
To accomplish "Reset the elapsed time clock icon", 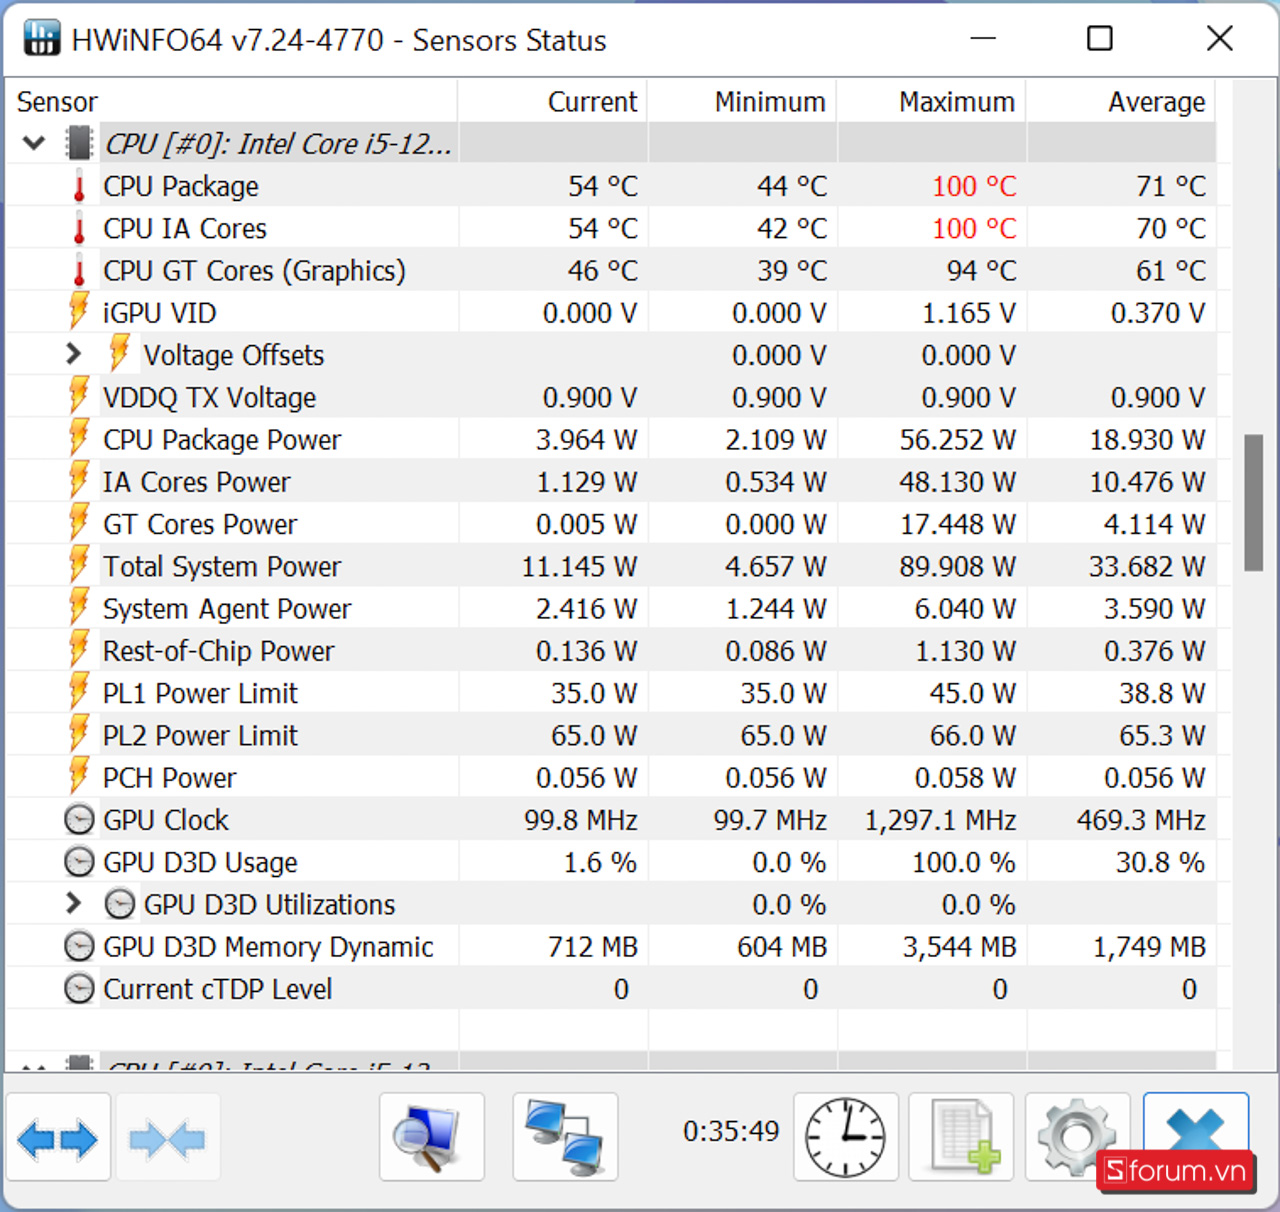I will click(x=845, y=1138).
